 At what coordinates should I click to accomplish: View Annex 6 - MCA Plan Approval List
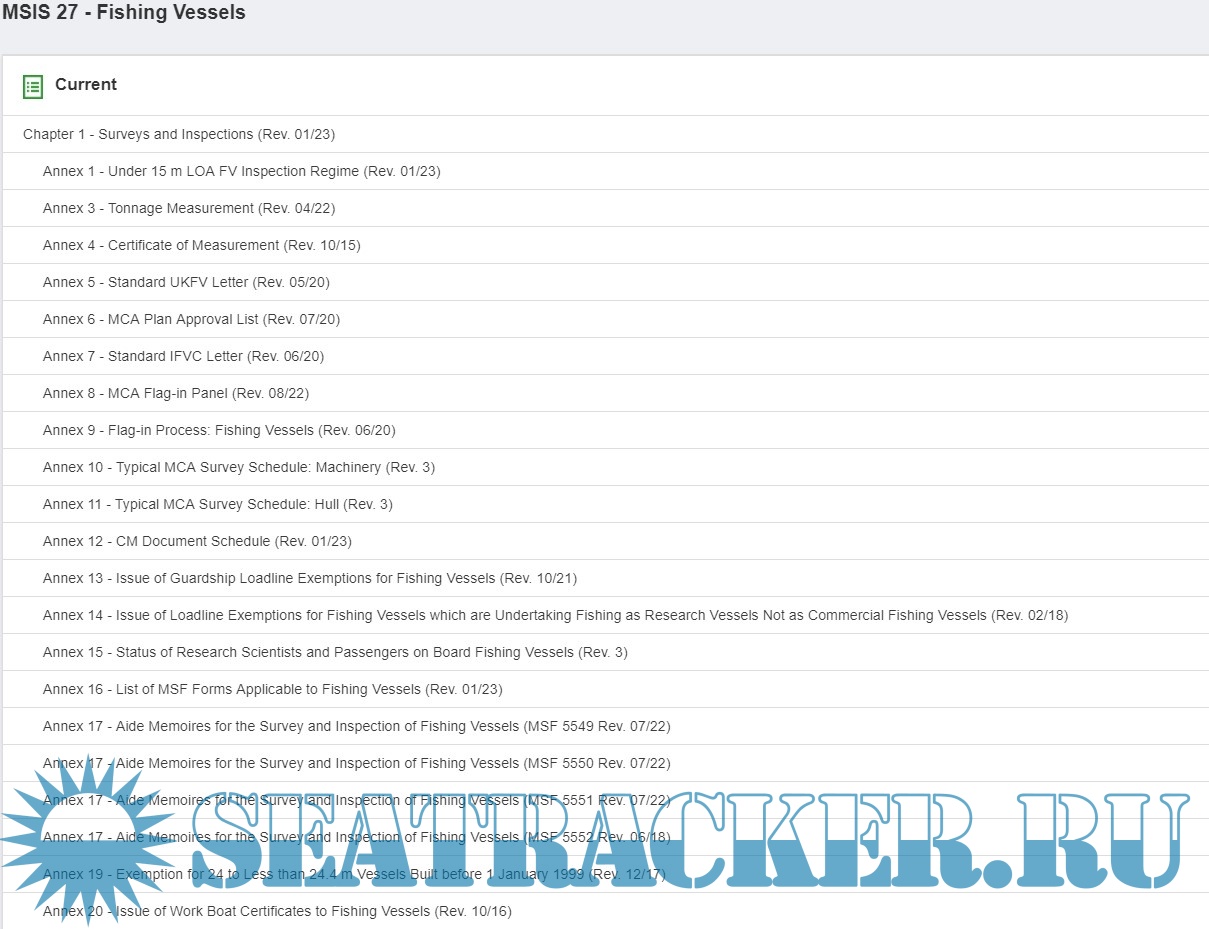click(x=191, y=319)
